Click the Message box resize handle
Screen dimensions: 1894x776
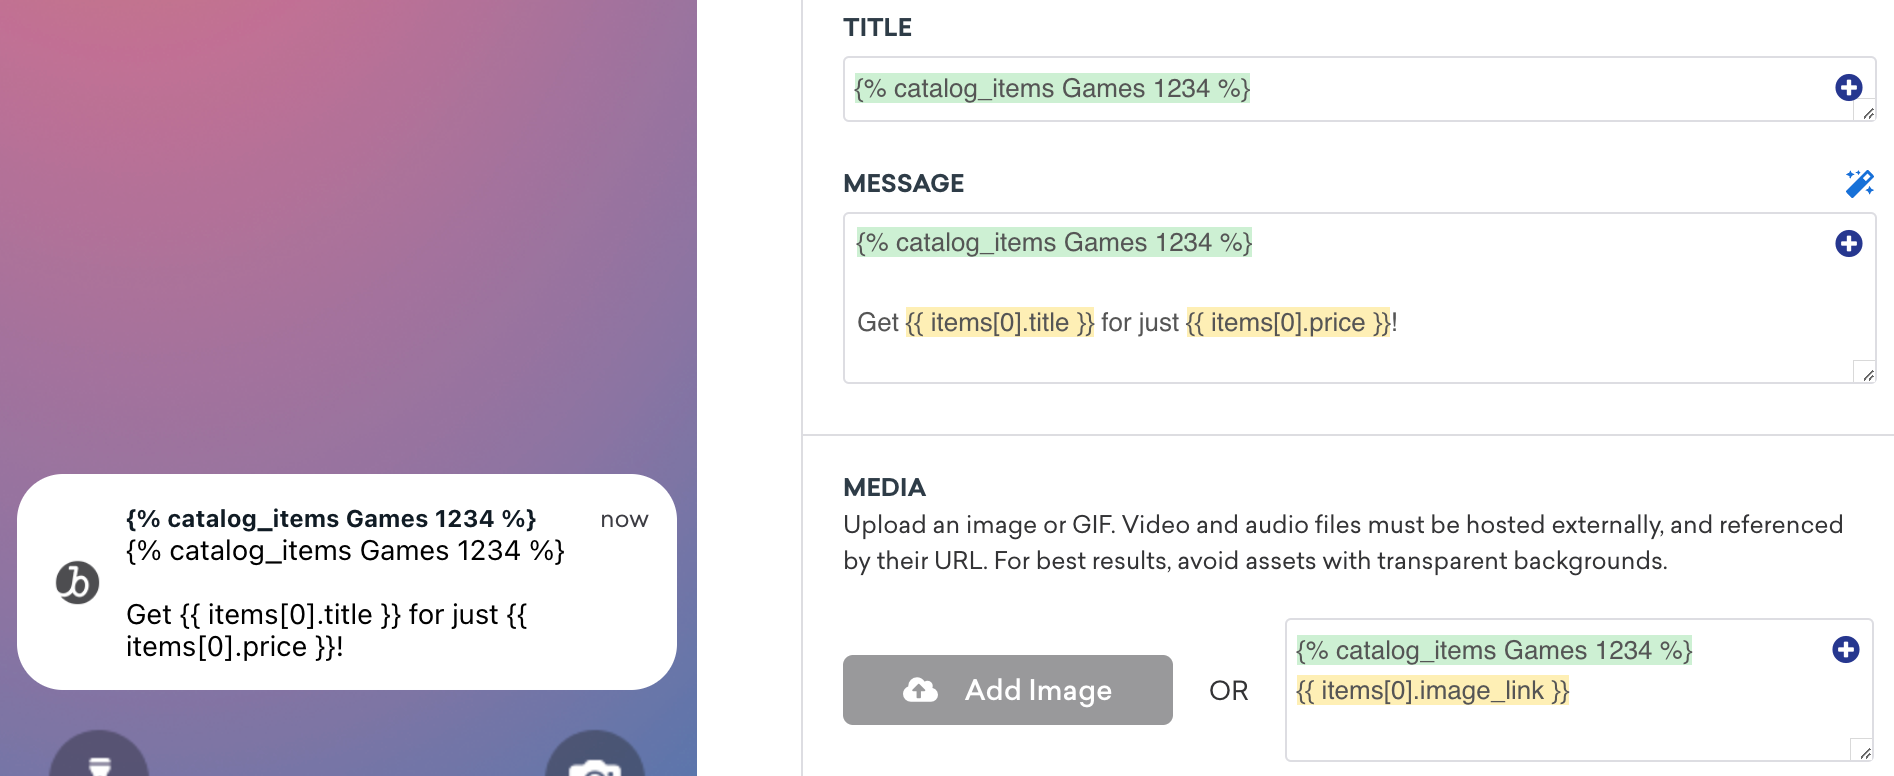[1867, 375]
